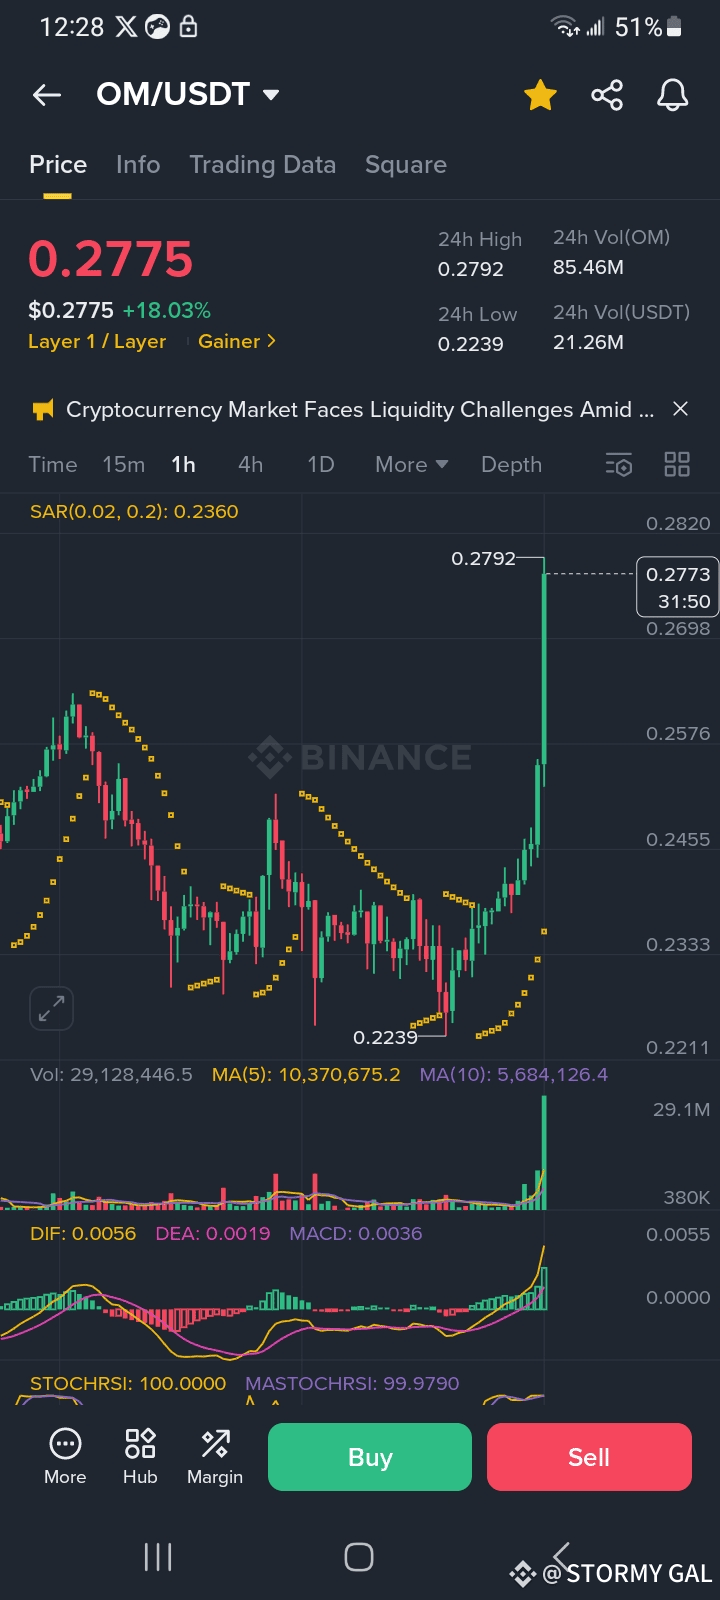Switch to the Info tab

point(138,164)
